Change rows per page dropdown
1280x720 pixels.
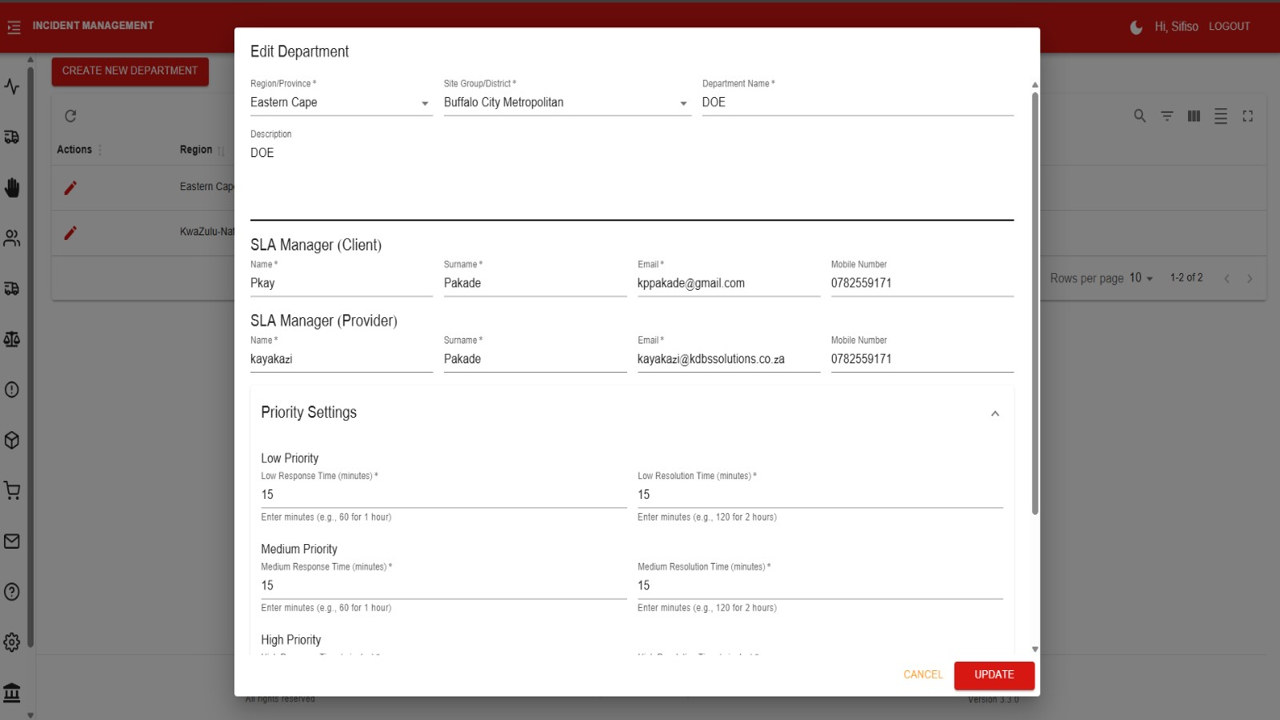pyautogui.click(x=1141, y=278)
